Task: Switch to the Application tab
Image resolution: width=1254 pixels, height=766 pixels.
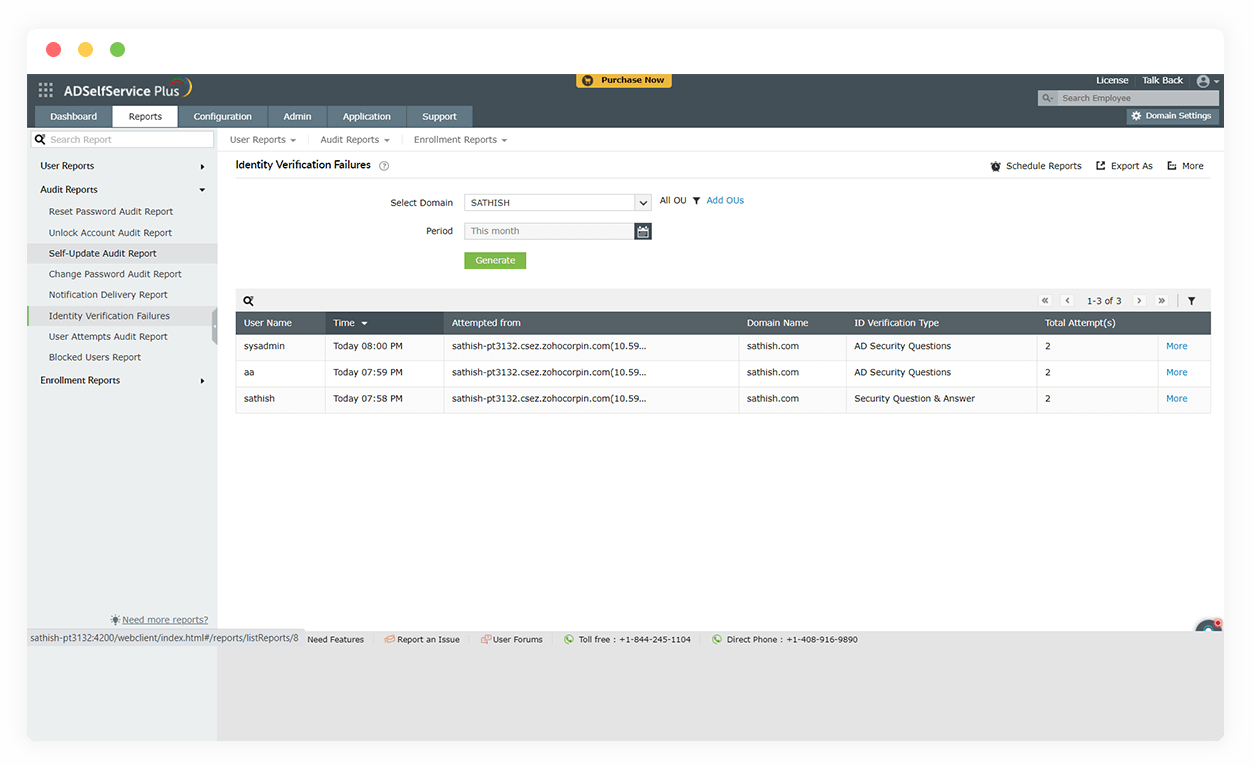Action: 367,117
